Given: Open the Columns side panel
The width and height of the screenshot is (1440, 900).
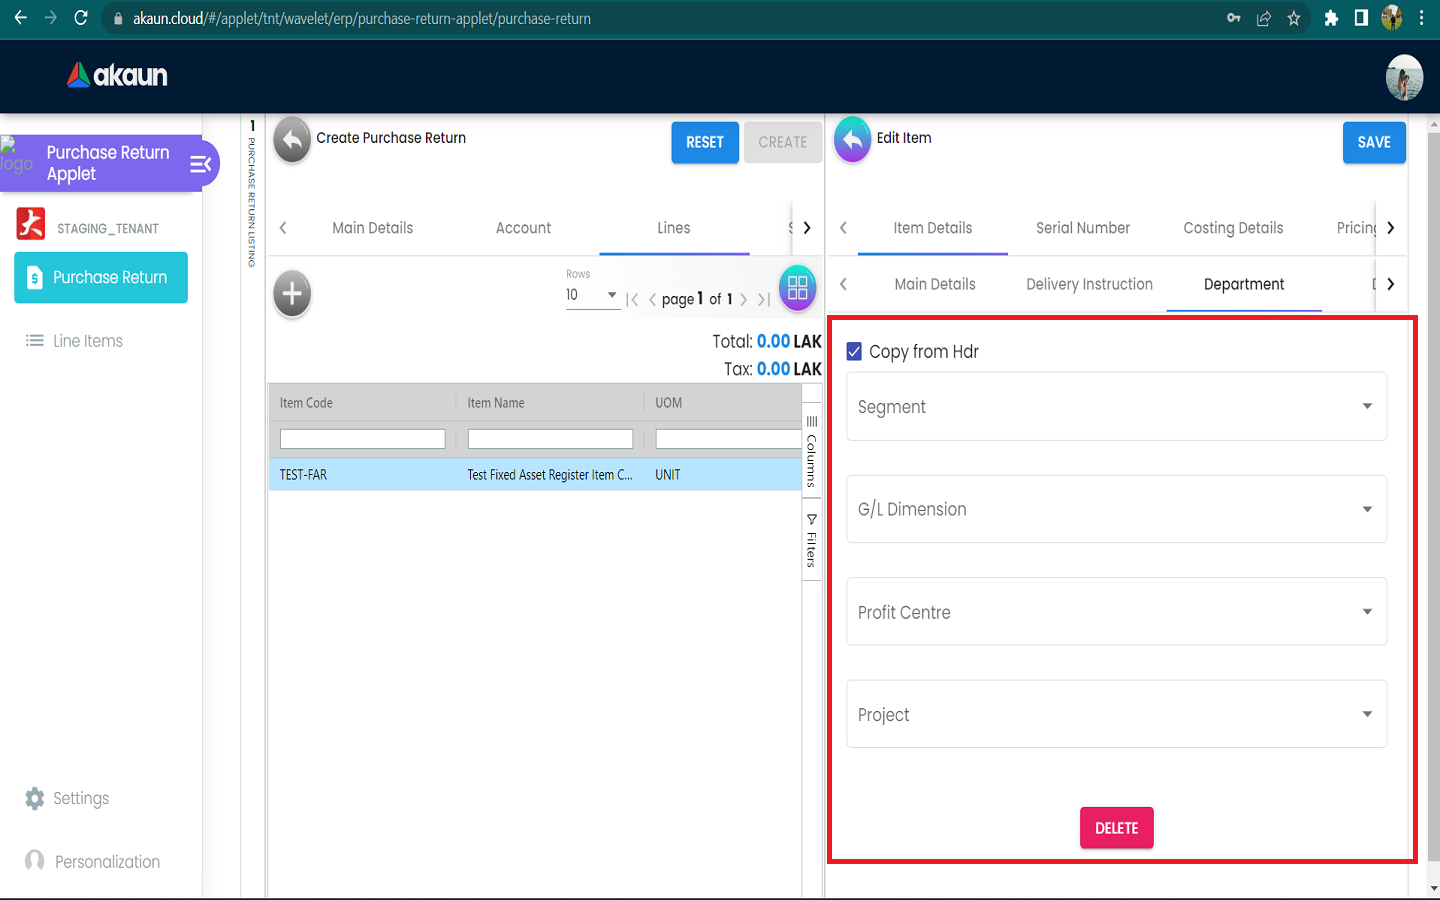Looking at the screenshot, I should click(x=812, y=452).
